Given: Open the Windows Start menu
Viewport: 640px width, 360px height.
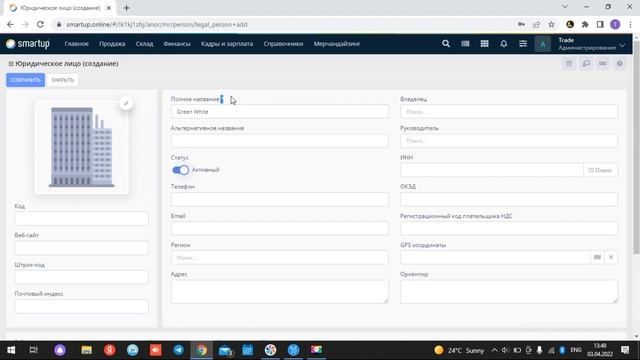Looking at the screenshot, I should click(x=11, y=350).
